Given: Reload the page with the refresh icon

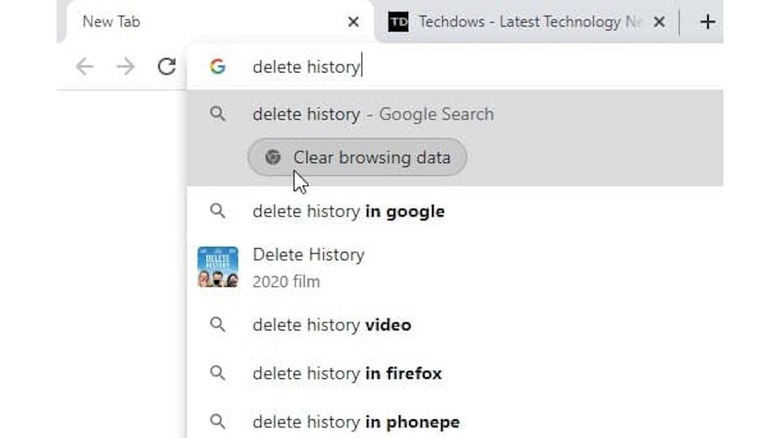Looking at the screenshot, I should (166, 67).
